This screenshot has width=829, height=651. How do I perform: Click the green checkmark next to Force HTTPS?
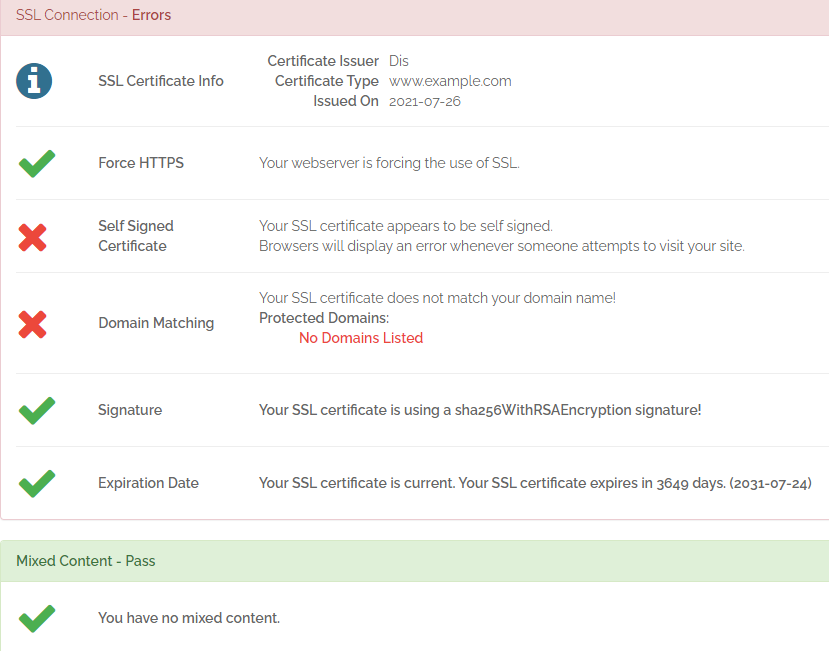point(37,163)
